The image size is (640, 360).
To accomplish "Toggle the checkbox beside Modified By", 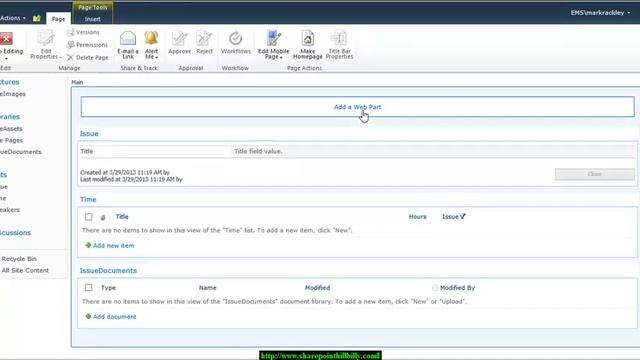I will 435,288.
